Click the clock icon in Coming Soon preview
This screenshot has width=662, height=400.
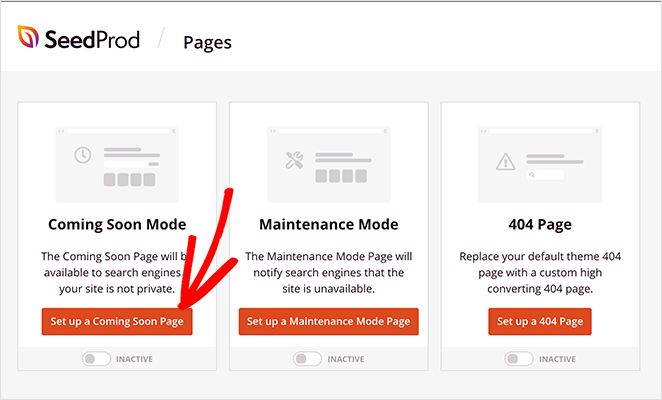coord(82,155)
